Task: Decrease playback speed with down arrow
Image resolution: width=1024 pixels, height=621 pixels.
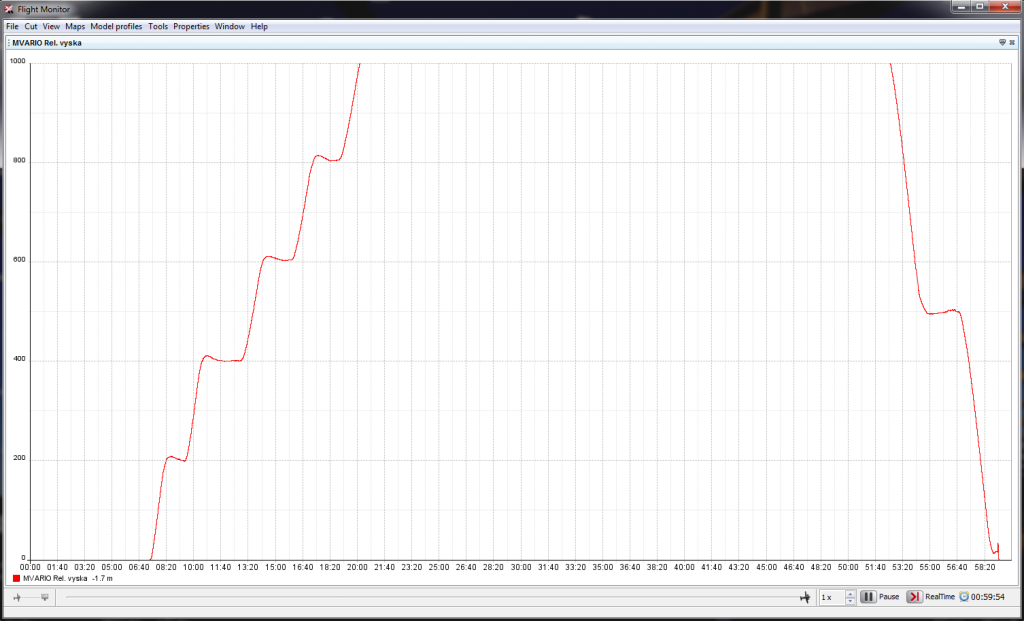Action: coord(850,601)
